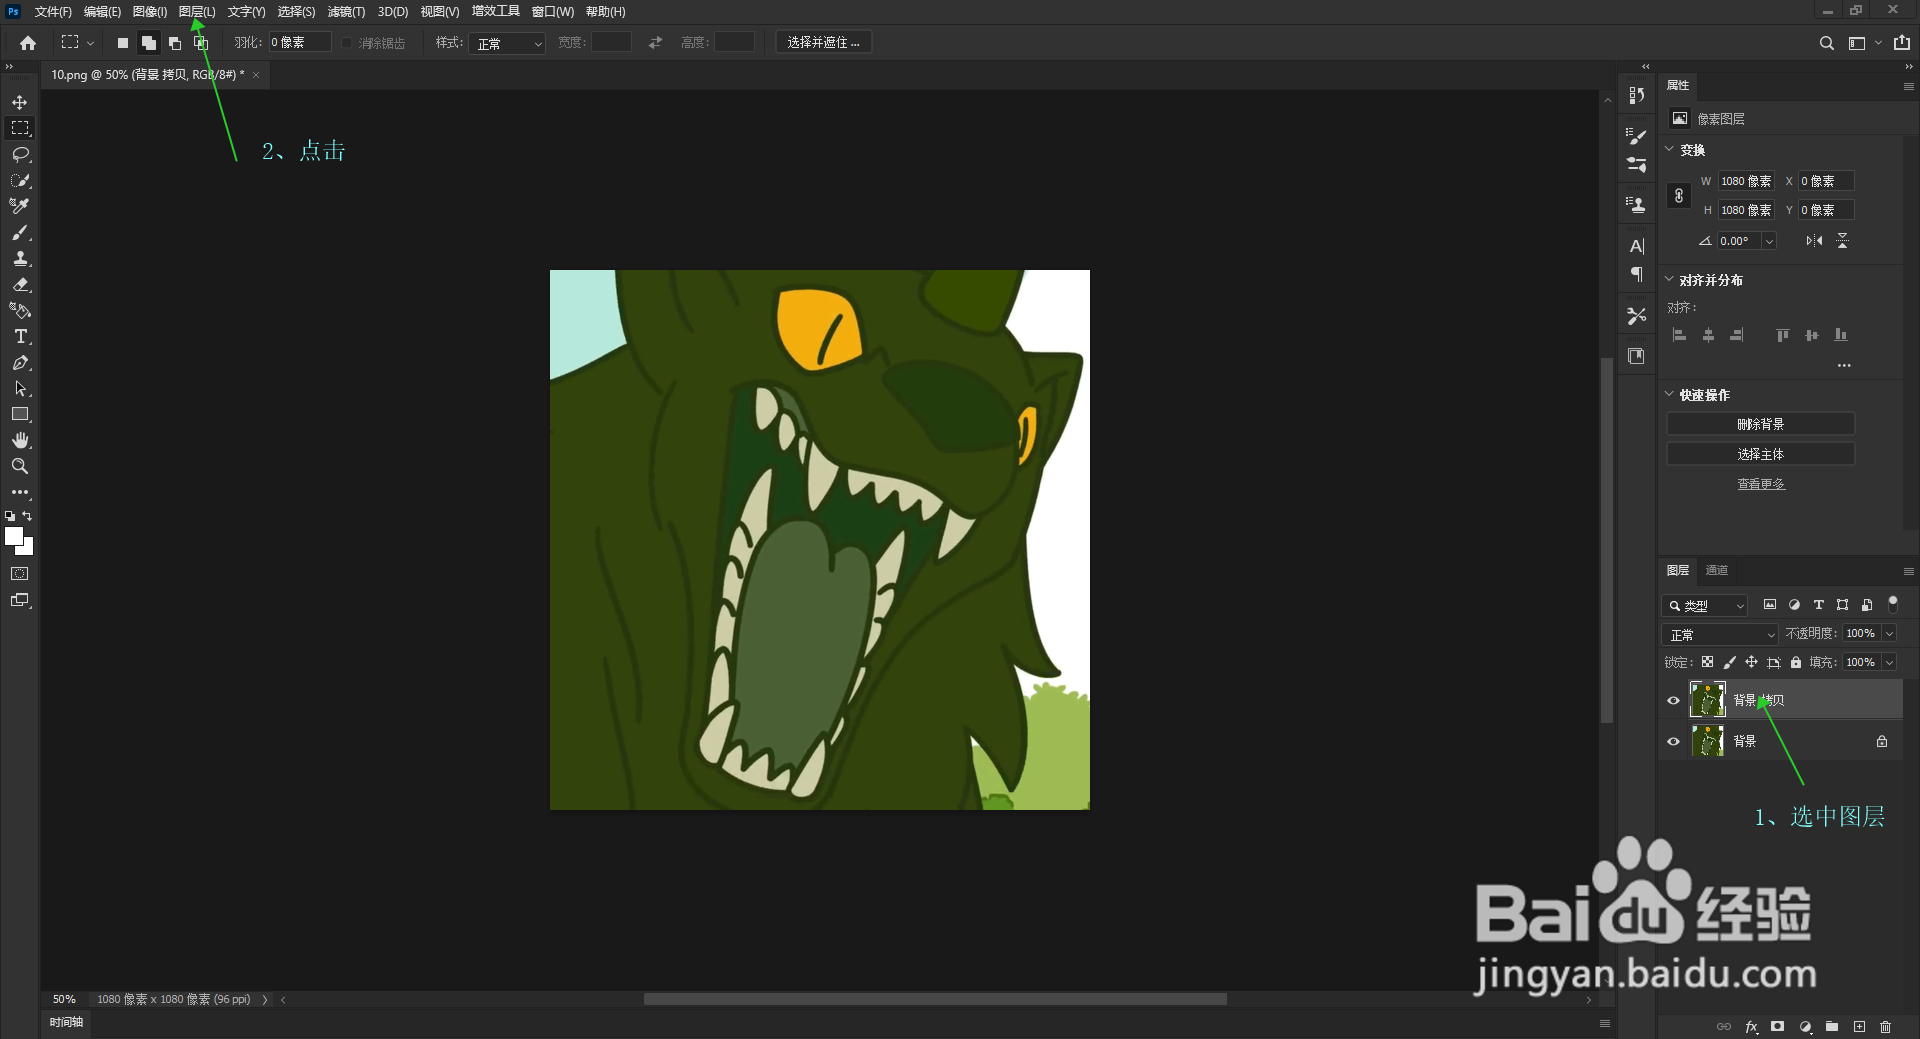Viewport: 1920px width, 1039px height.
Task: Select the Eraser tool
Action: tap(20, 284)
